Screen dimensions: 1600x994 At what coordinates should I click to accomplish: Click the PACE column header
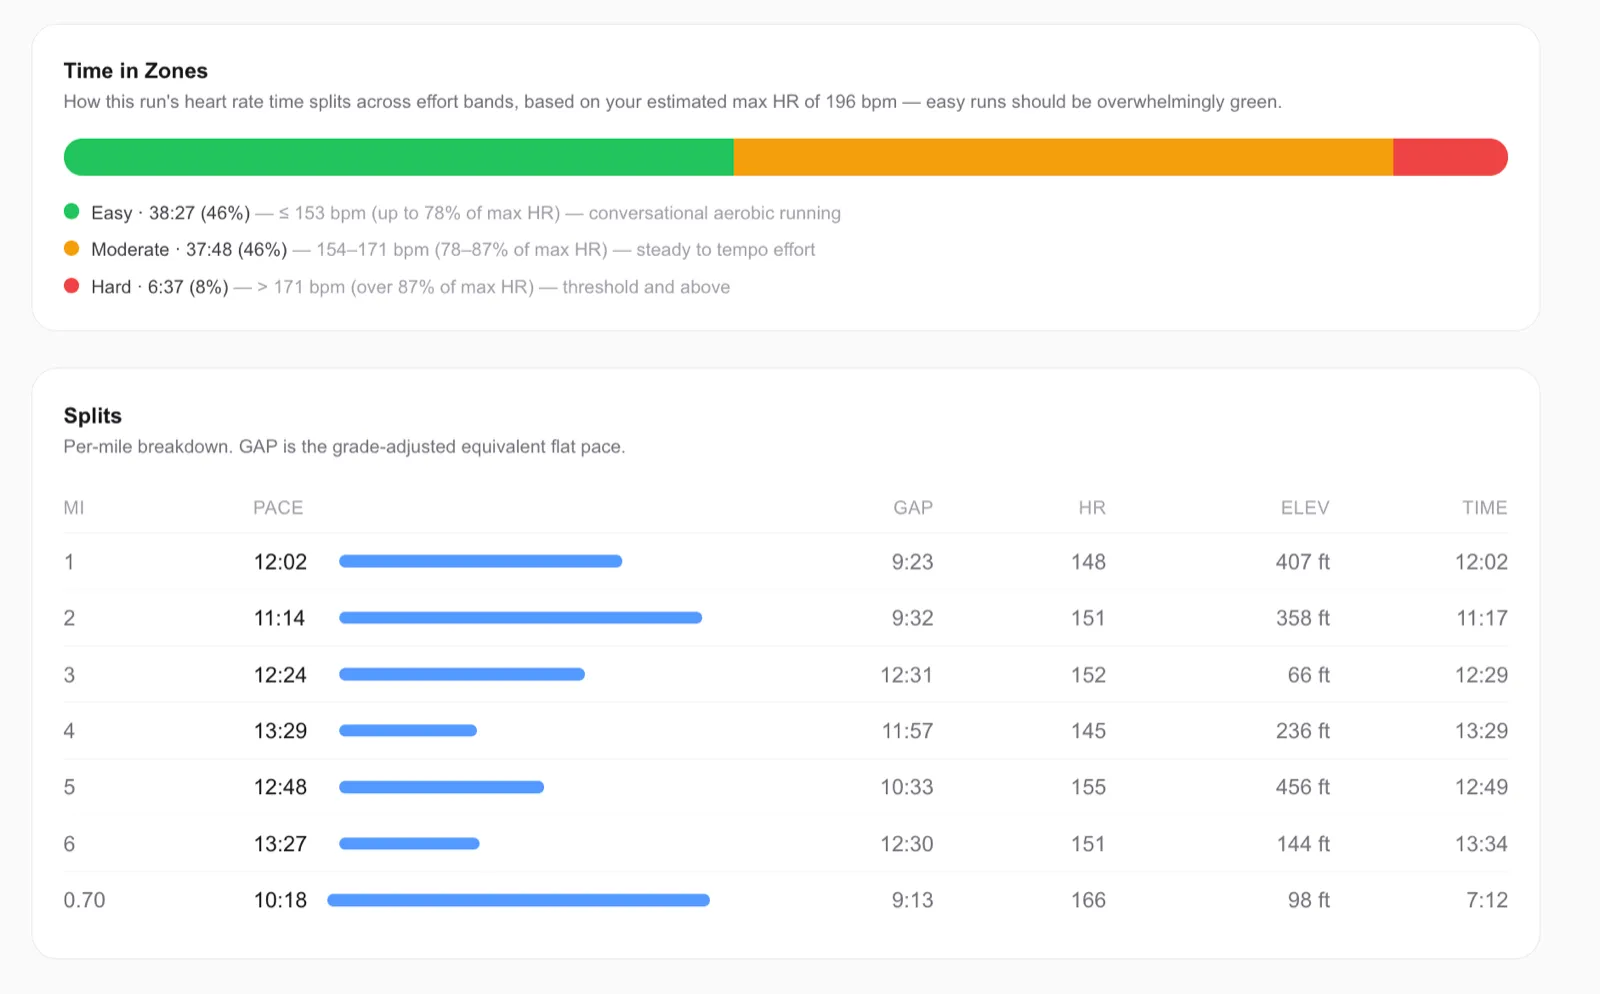click(x=278, y=508)
